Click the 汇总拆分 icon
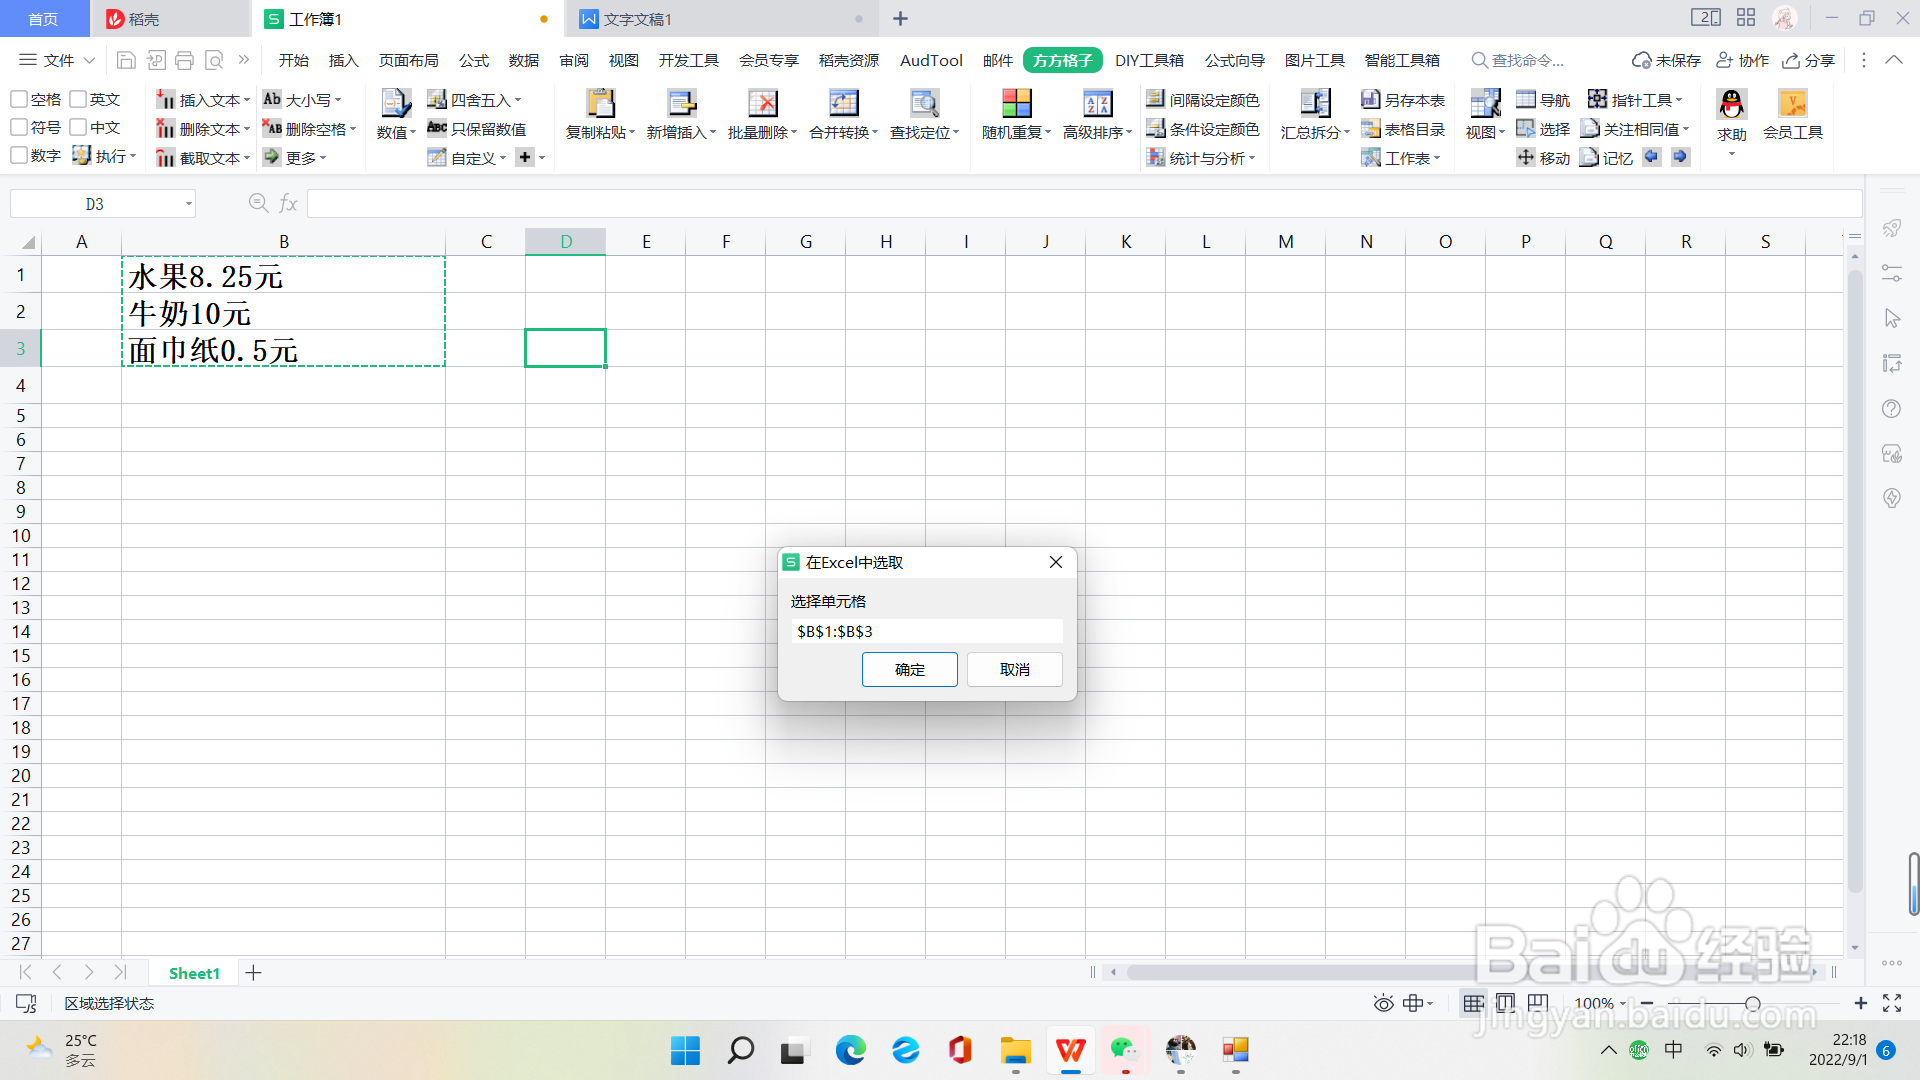 click(1315, 103)
